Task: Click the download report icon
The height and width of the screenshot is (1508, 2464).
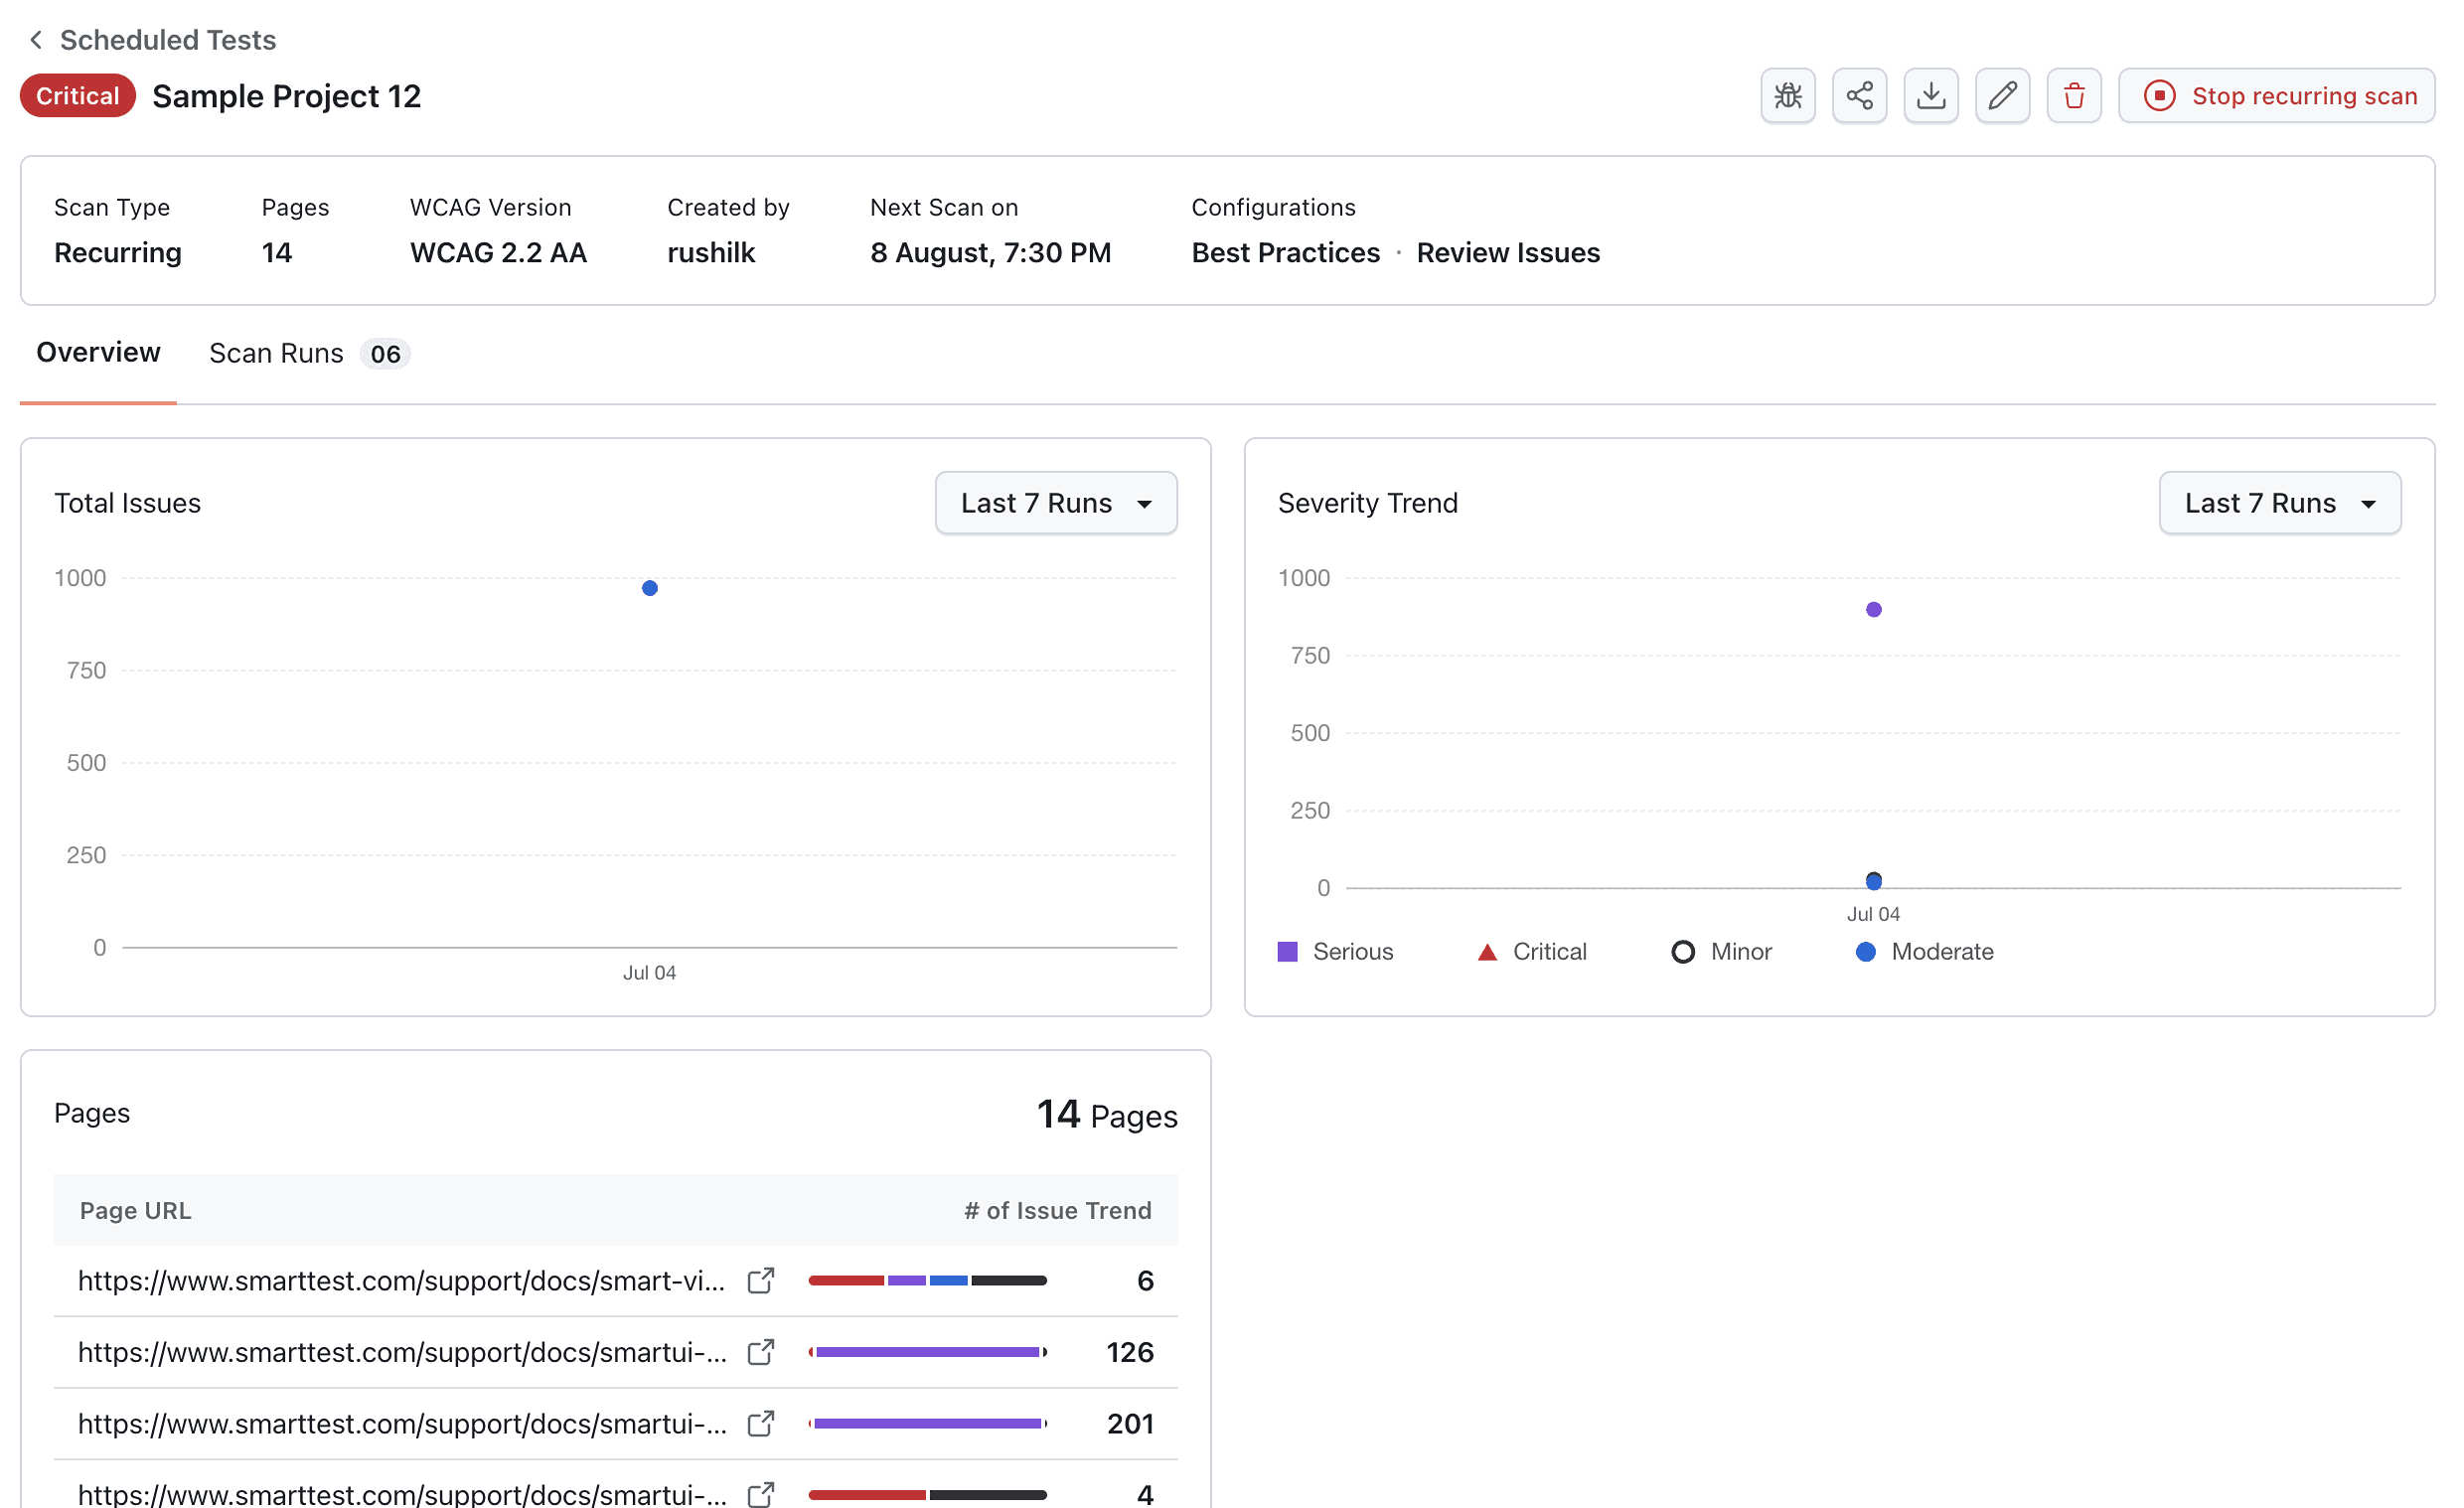Action: tap(1930, 96)
